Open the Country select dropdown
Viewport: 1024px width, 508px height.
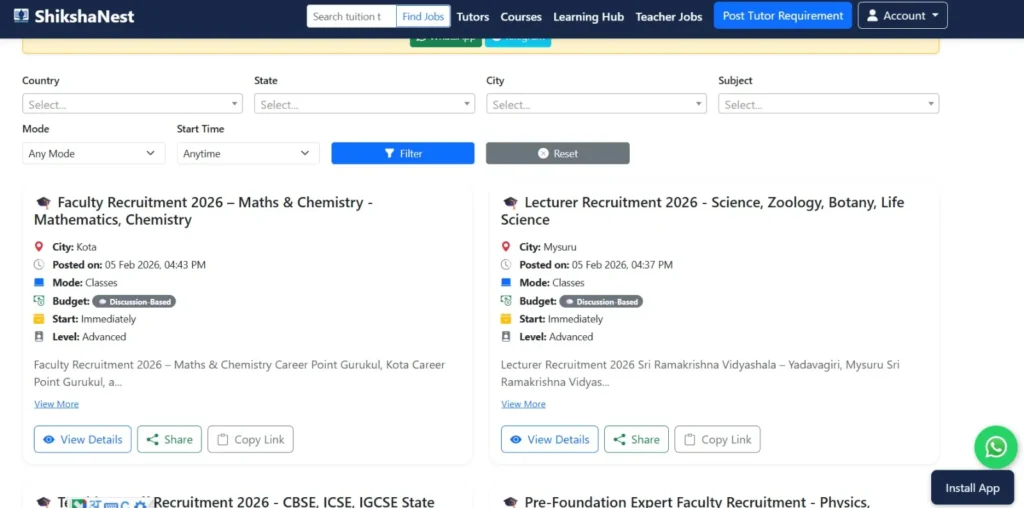pos(132,104)
